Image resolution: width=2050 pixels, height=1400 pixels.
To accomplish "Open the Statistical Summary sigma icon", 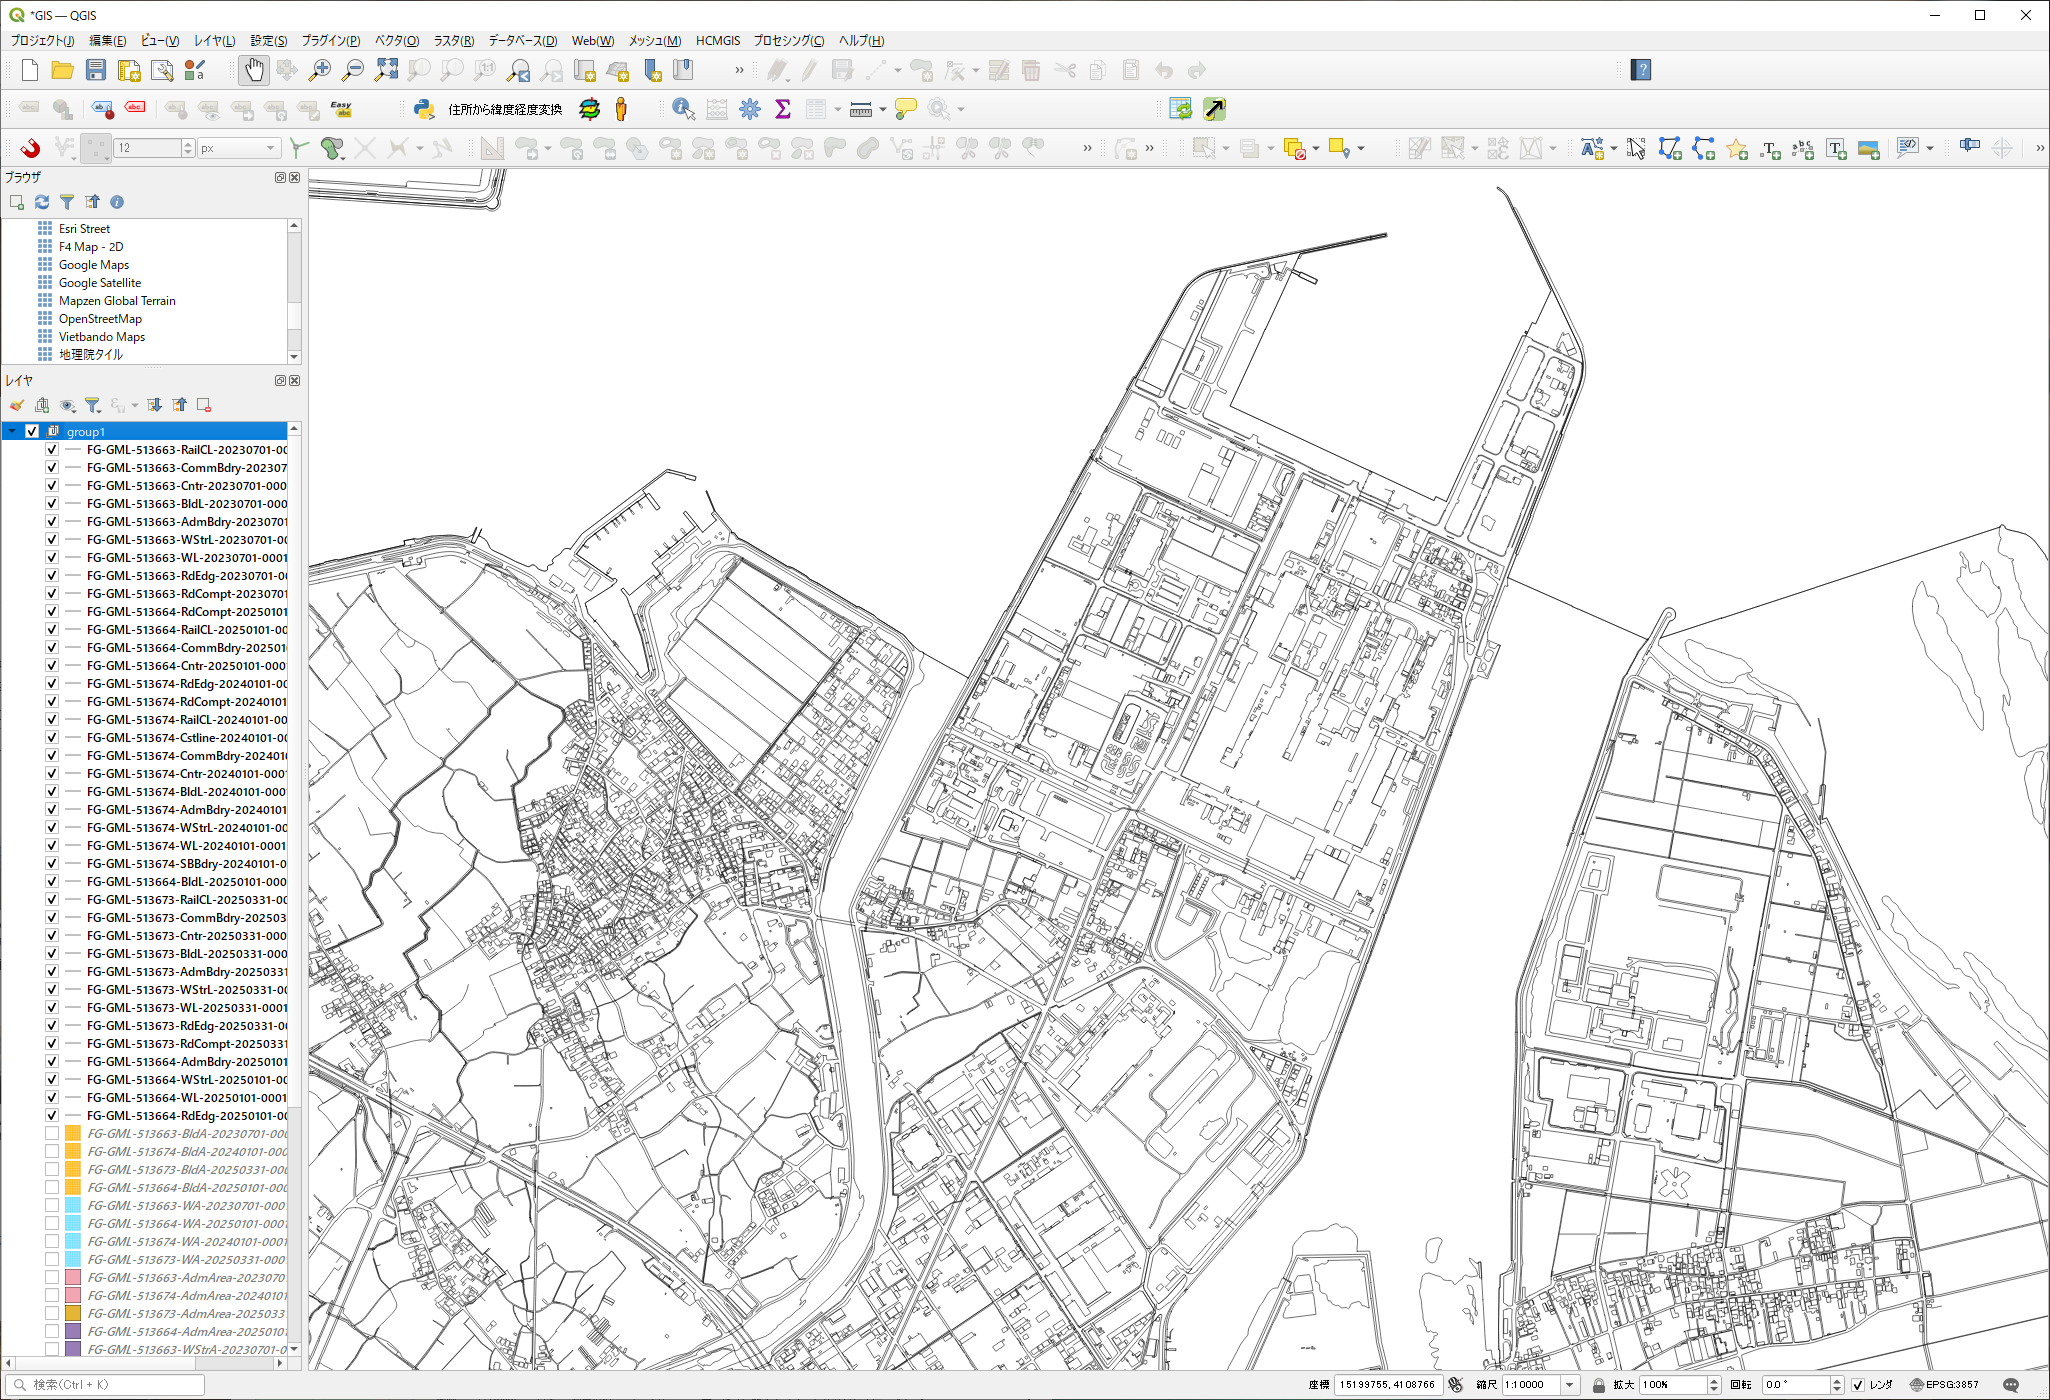I will coord(783,109).
